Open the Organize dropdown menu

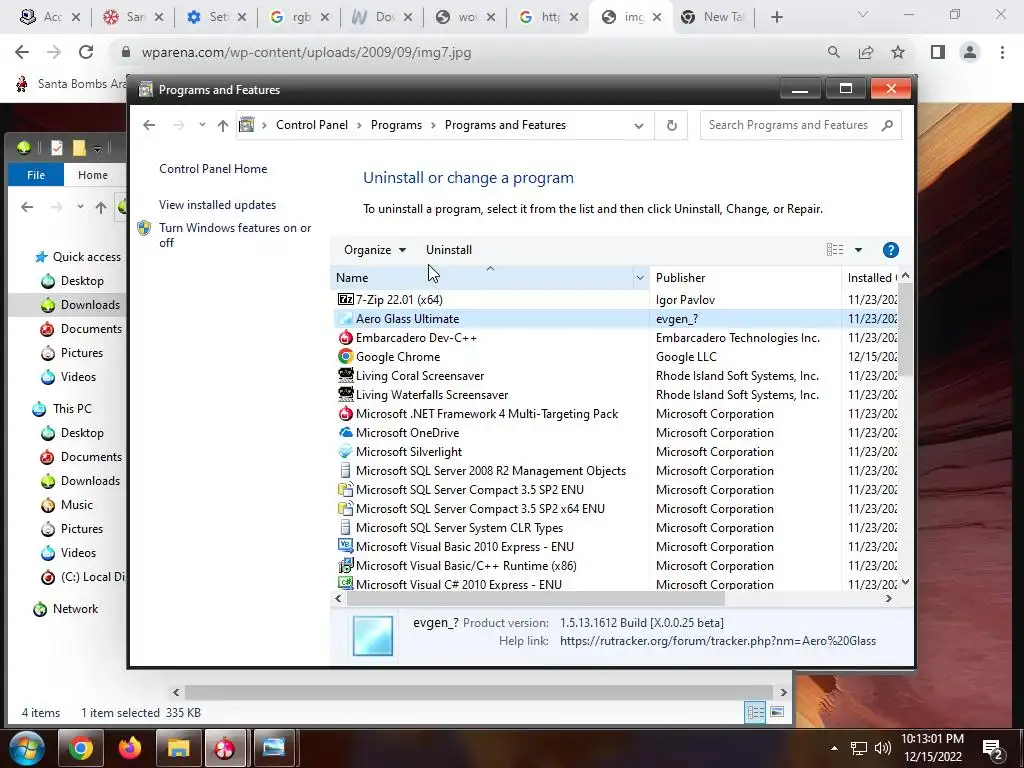coord(375,250)
